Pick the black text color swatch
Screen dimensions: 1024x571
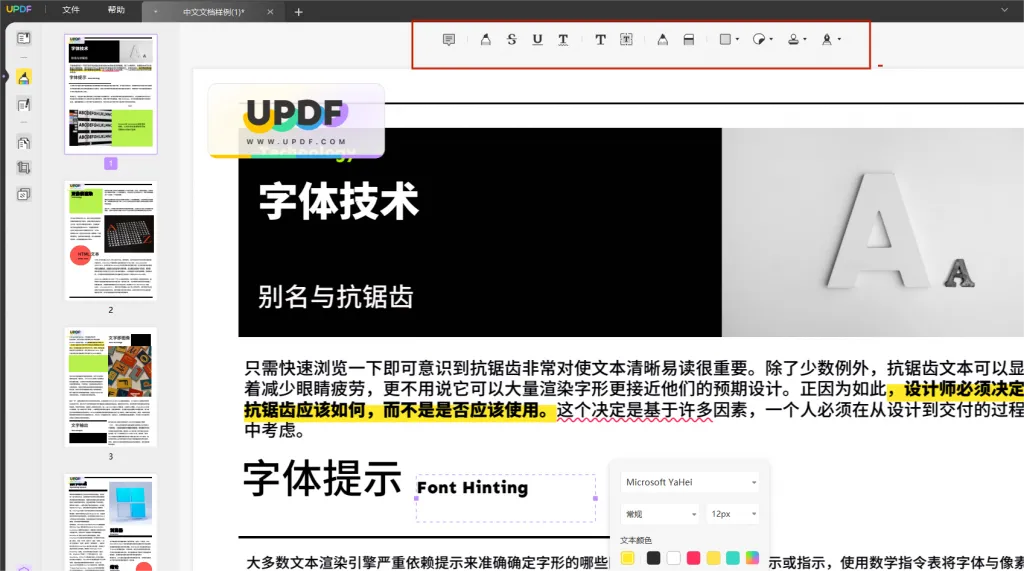(x=653, y=558)
